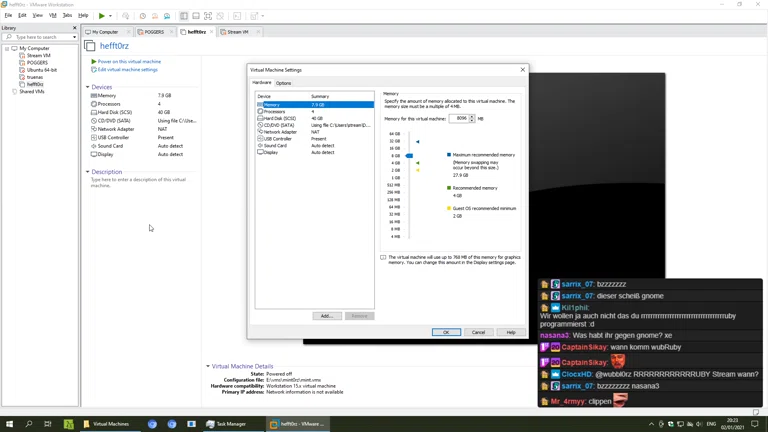
Task: Click Edit virtual machine settings link
Action: click(x=127, y=70)
